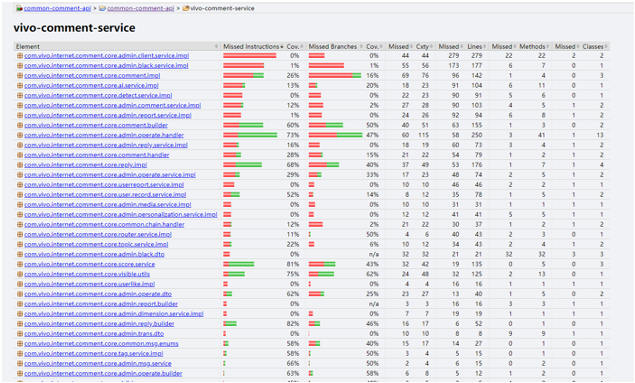
Task: Open the com.vivo.internet.comment.core.admin.operate.dto package link
Action: [98, 294]
